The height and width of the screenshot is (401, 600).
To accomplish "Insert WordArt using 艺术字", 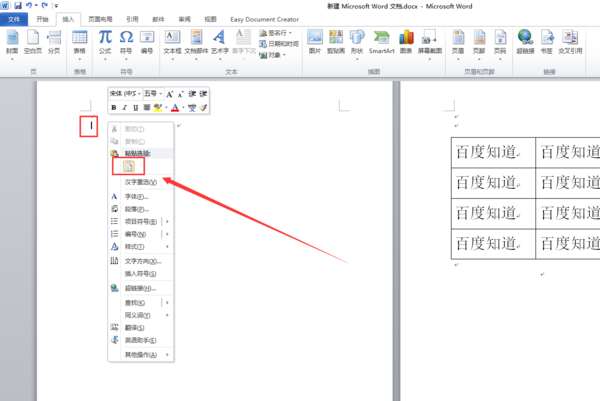I will (220, 43).
